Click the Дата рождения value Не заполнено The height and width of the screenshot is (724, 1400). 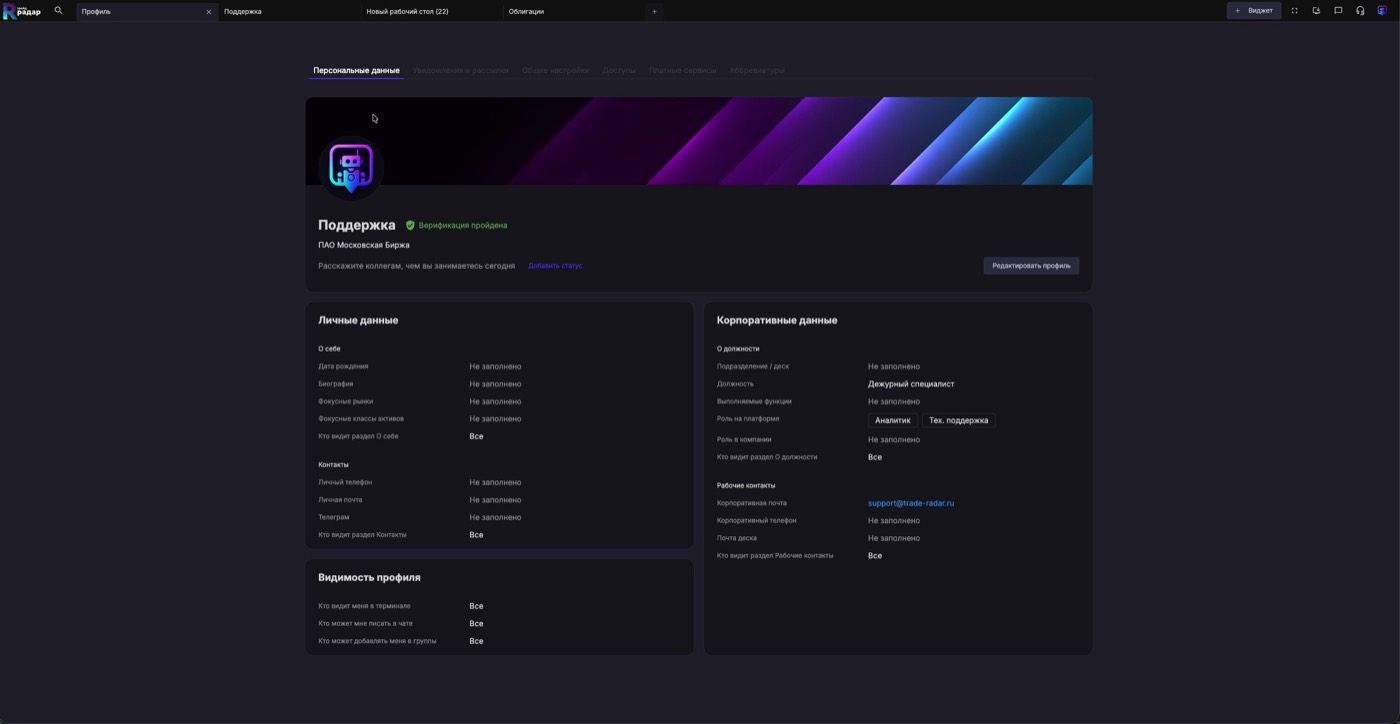point(495,367)
